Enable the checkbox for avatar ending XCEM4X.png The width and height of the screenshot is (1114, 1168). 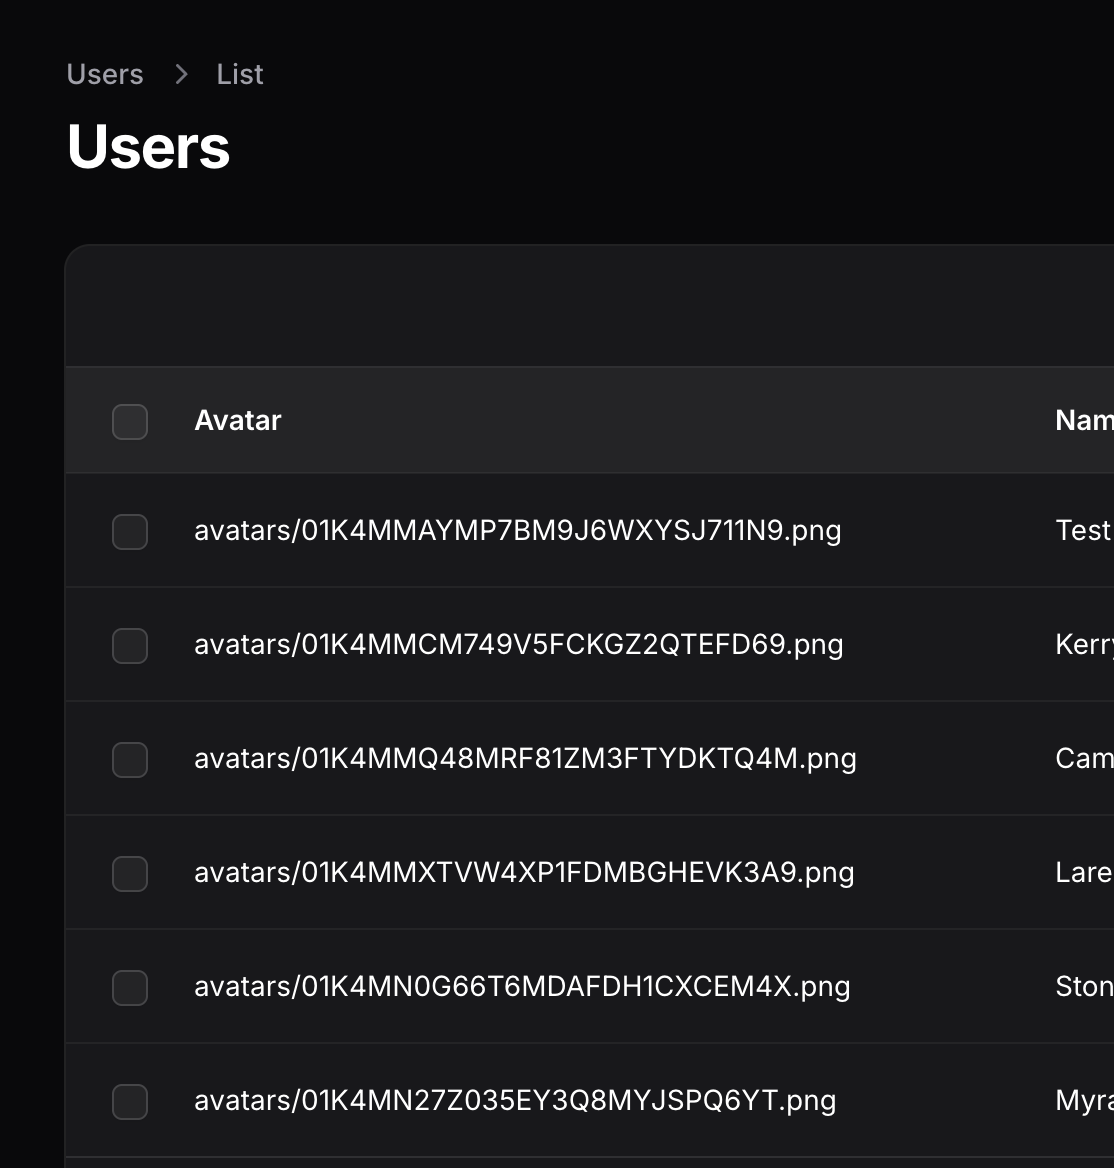pyautogui.click(x=130, y=988)
